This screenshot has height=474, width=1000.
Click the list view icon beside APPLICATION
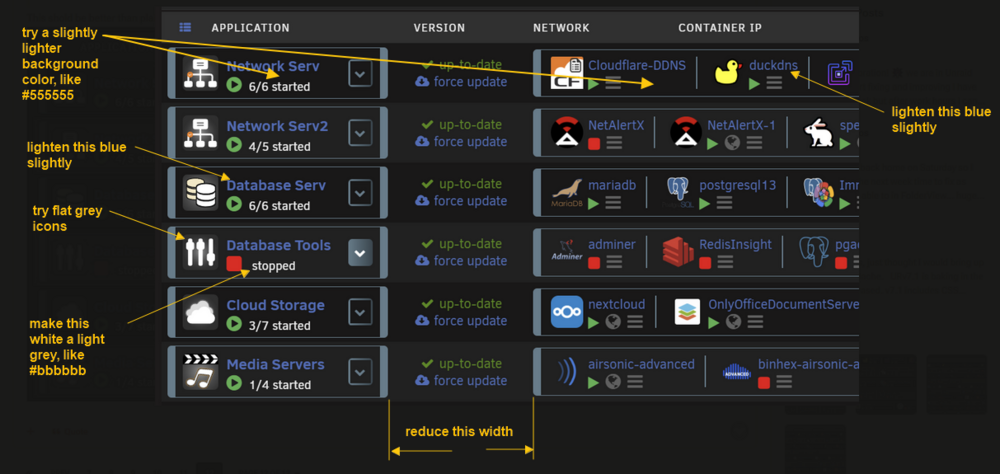(185, 27)
